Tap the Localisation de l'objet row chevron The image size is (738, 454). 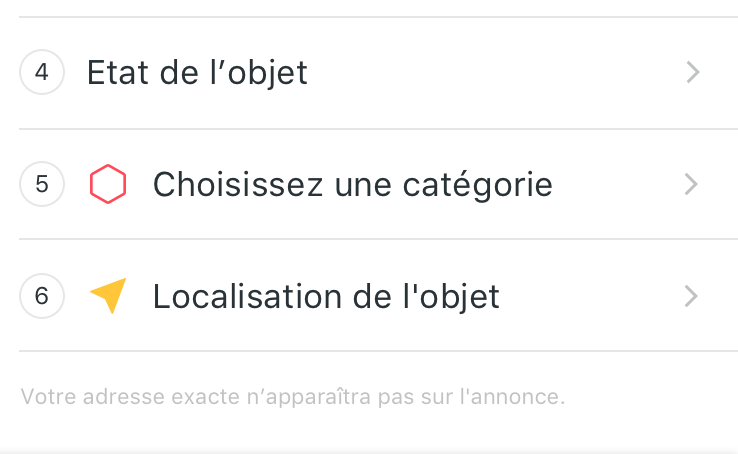(x=693, y=296)
